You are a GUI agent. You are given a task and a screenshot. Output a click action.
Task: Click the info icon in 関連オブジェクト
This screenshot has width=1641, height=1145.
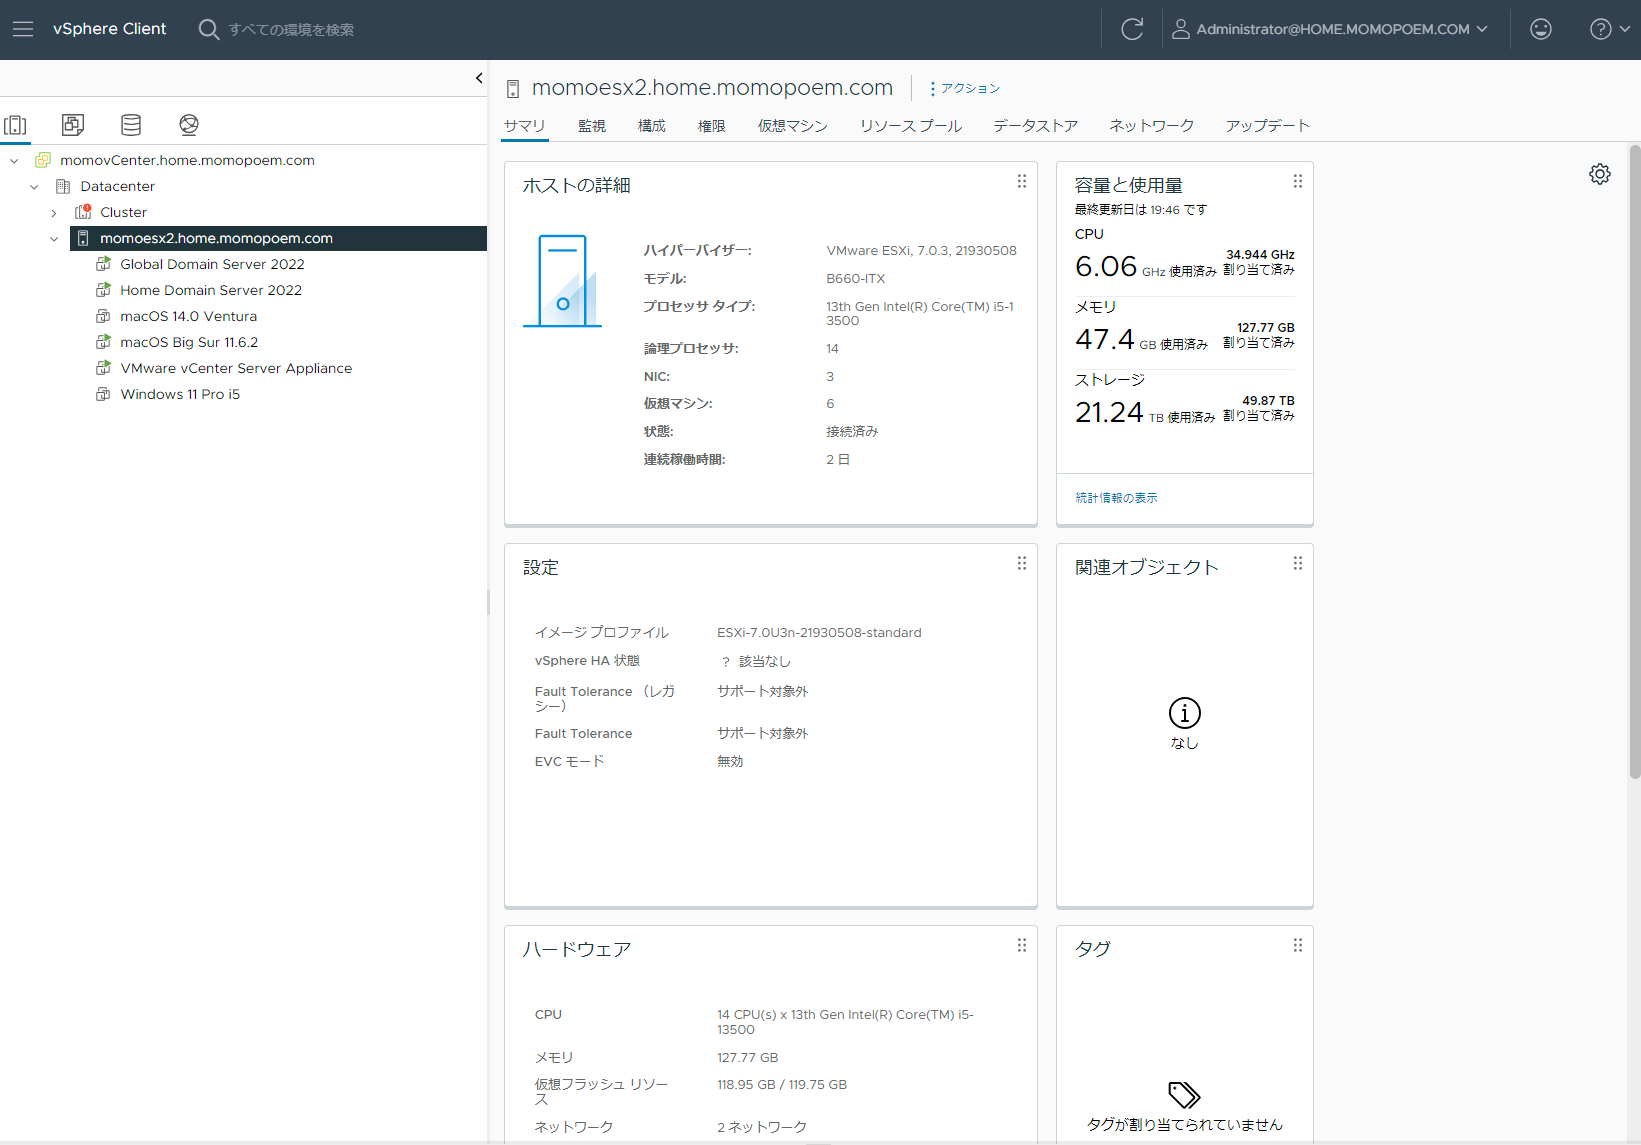(x=1185, y=713)
